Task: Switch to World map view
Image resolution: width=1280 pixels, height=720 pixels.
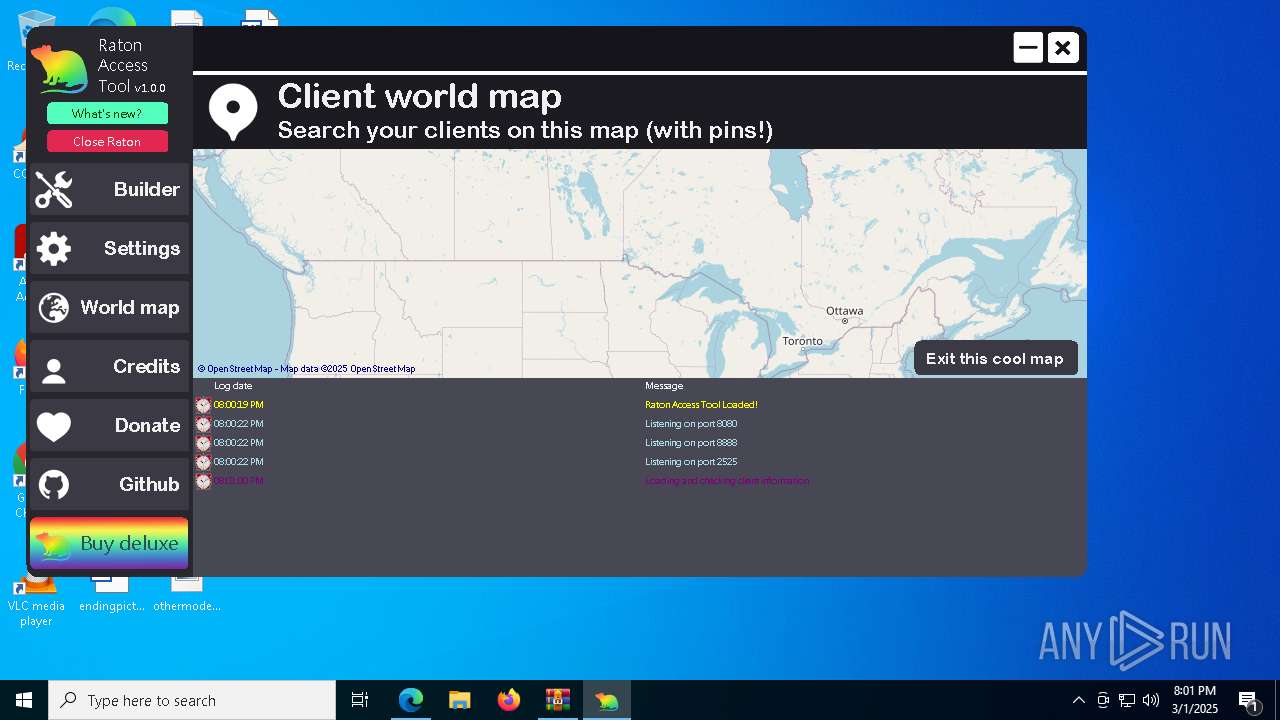Action: click(x=109, y=308)
